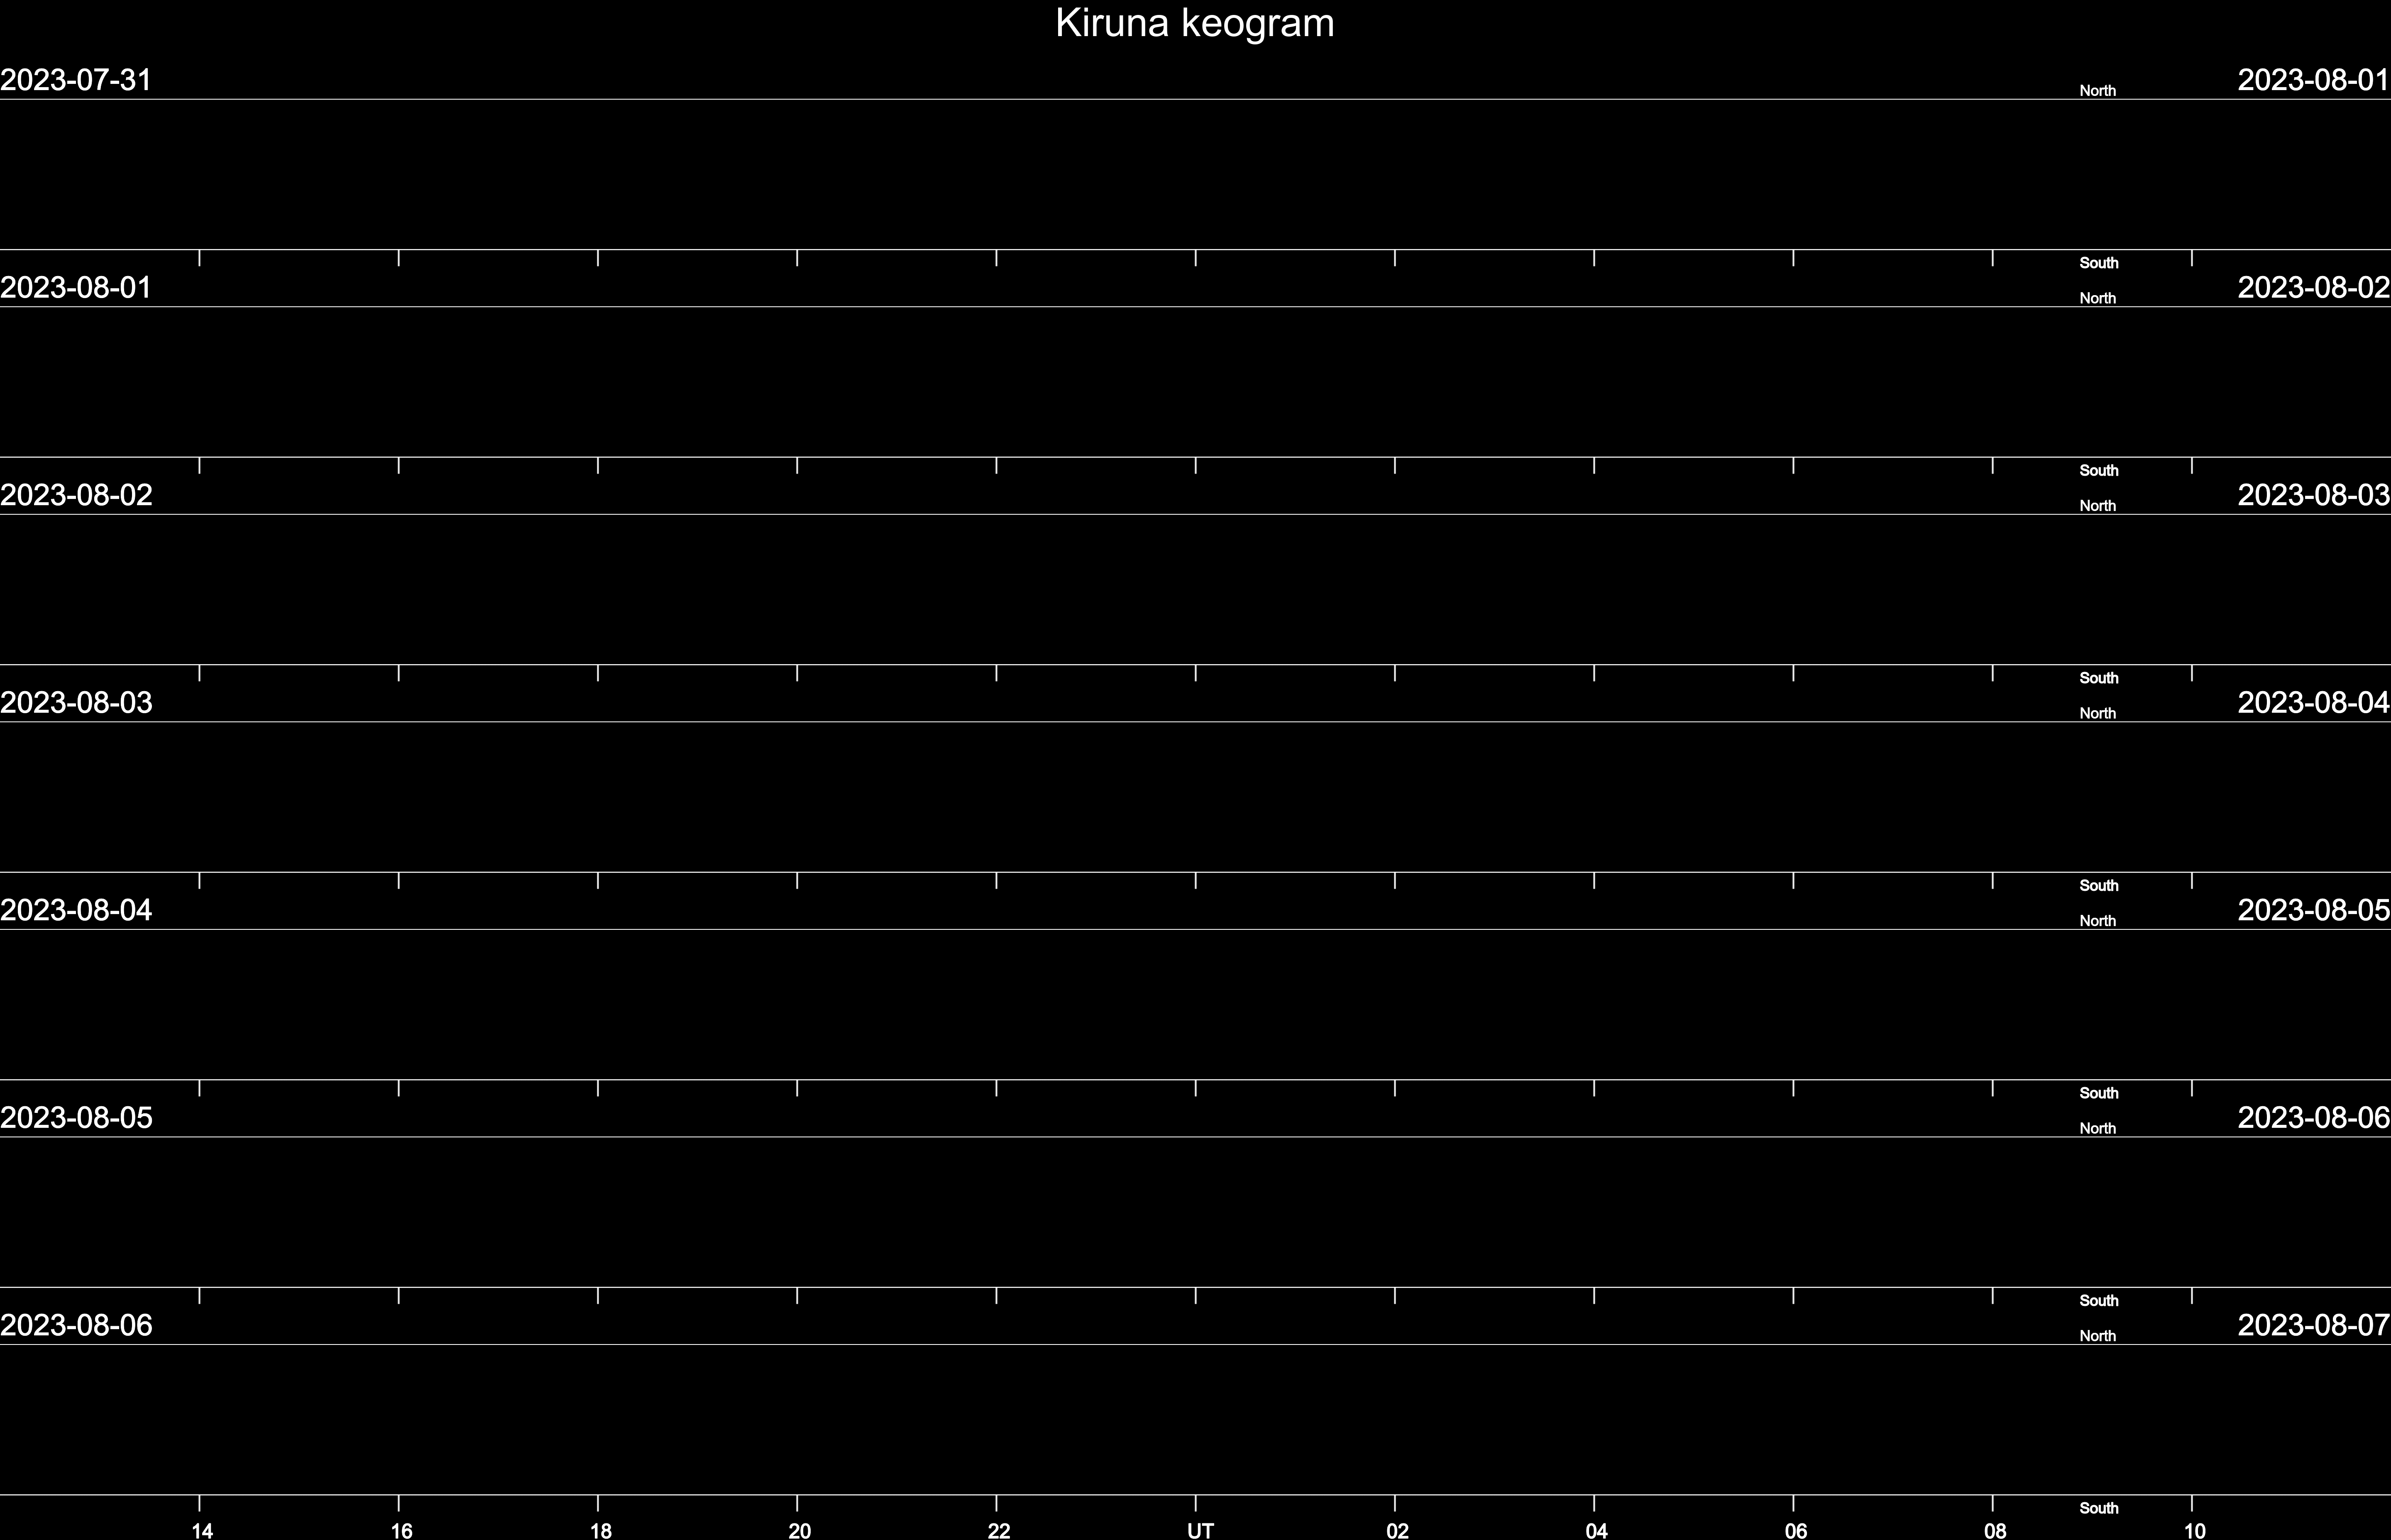Click the right-side '2023-08-06' end date label
The width and height of the screenshot is (2391, 1540).
(2314, 1118)
